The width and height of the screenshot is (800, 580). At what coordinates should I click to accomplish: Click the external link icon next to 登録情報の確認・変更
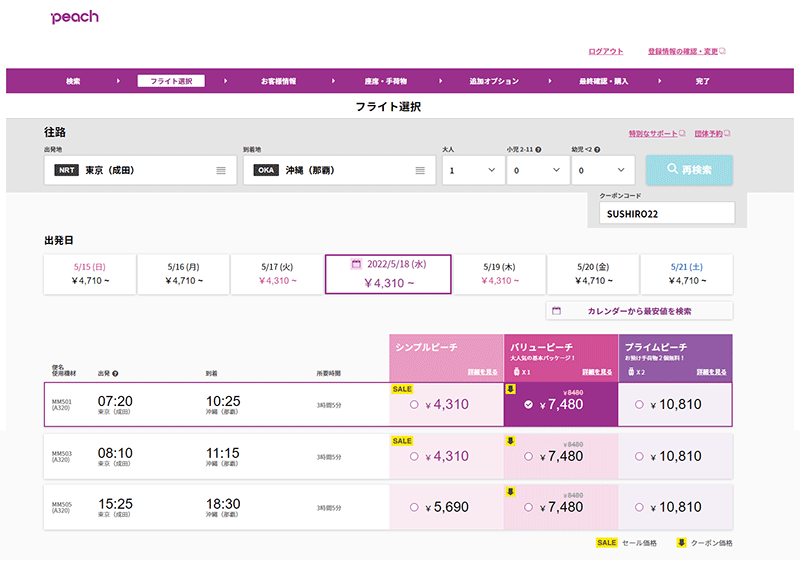tap(722, 51)
